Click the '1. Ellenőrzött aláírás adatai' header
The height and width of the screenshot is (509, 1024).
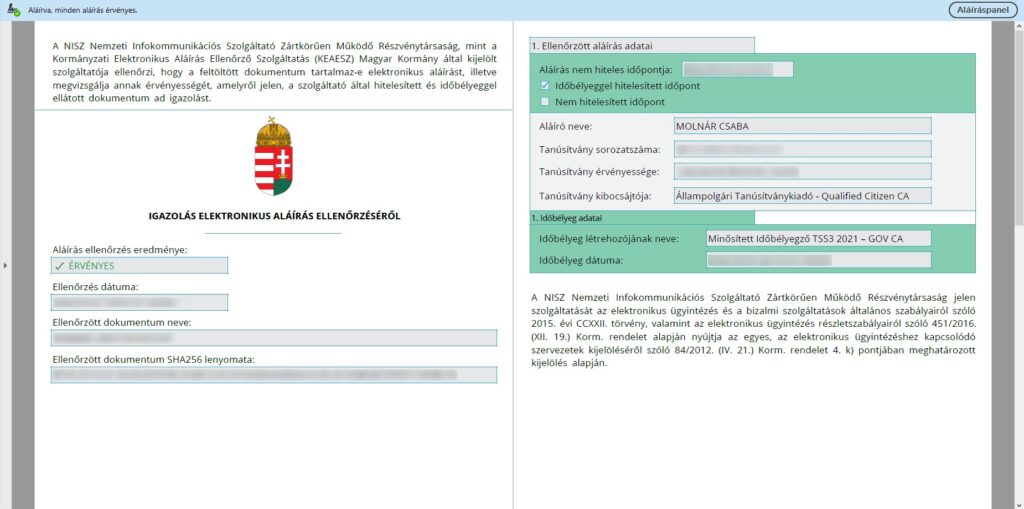click(641, 46)
